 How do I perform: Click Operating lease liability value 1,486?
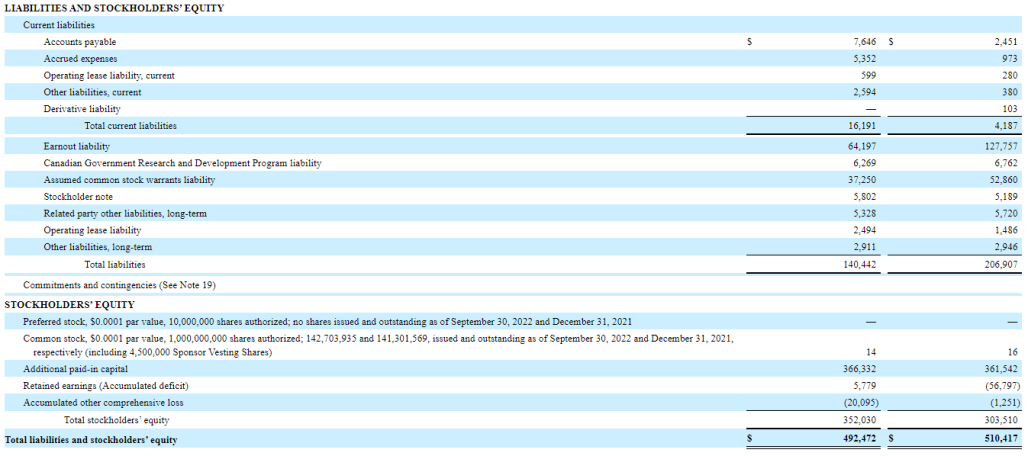pos(1006,231)
